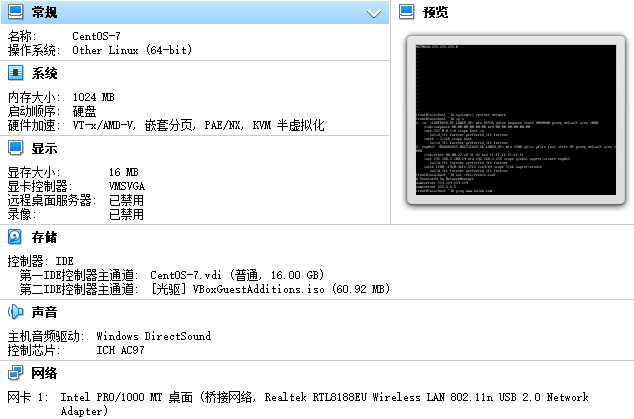Open the 网络 settings header link
This screenshot has width=634, height=419.
coord(44,373)
